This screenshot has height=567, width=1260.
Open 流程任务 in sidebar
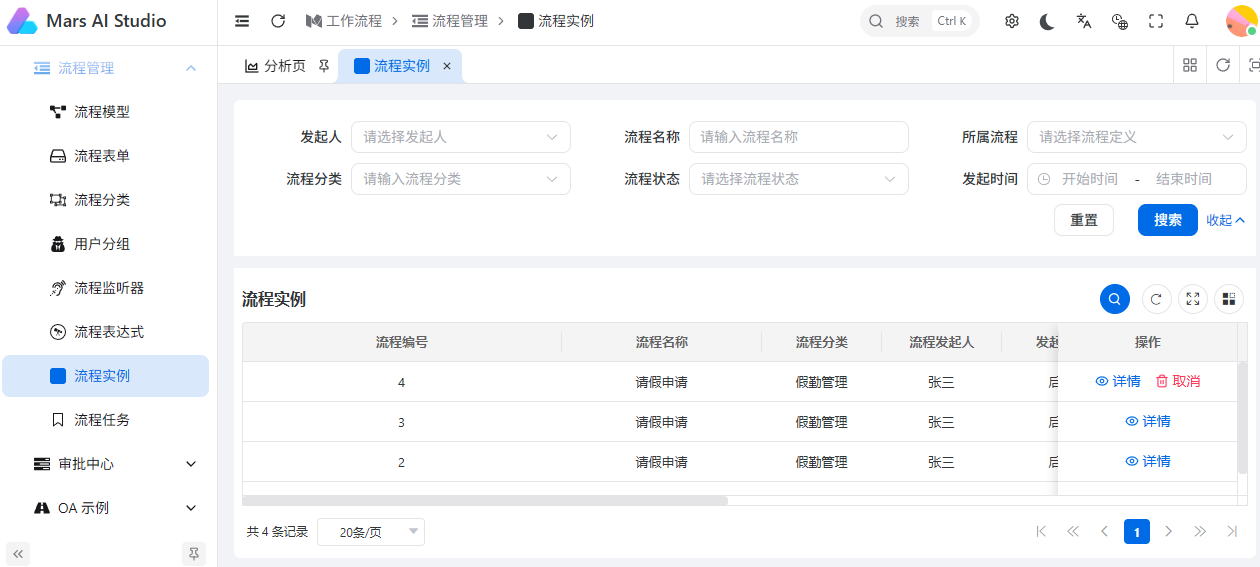[105, 420]
